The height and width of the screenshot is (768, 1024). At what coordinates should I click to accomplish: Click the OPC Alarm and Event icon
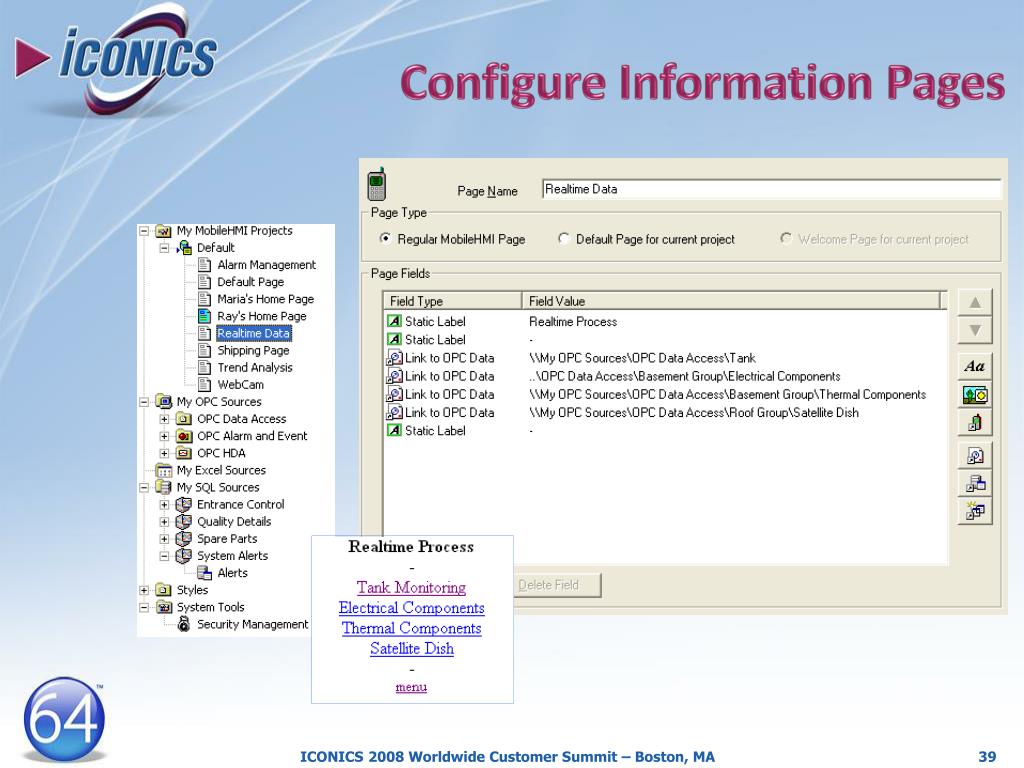(x=184, y=436)
